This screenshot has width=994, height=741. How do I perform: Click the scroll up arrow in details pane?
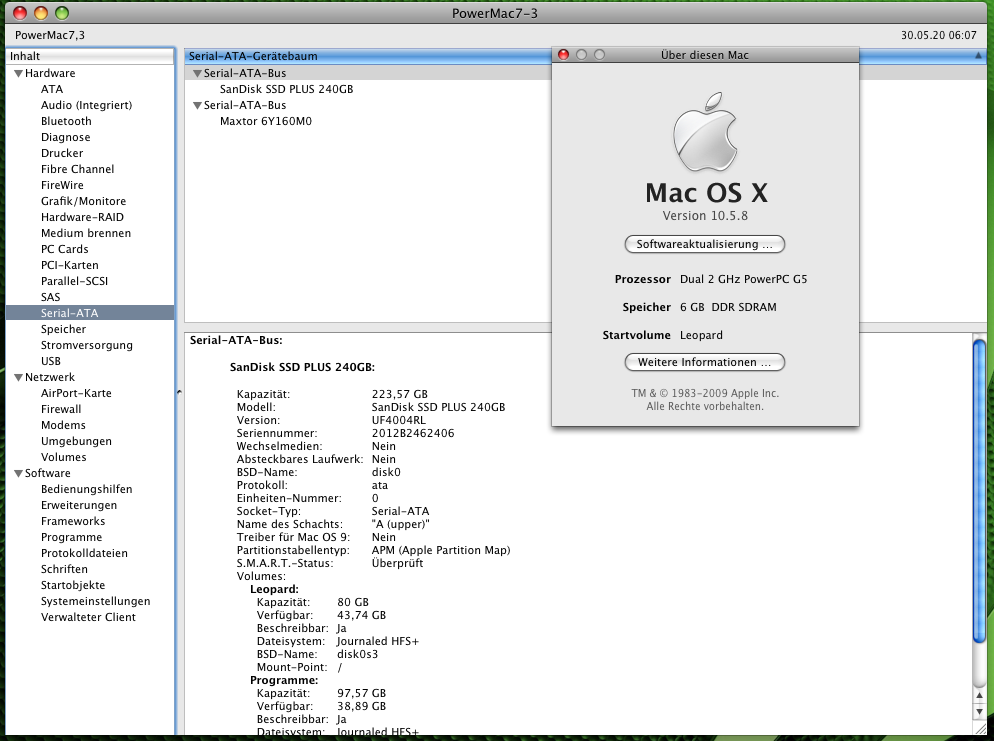pyautogui.click(x=979, y=696)
